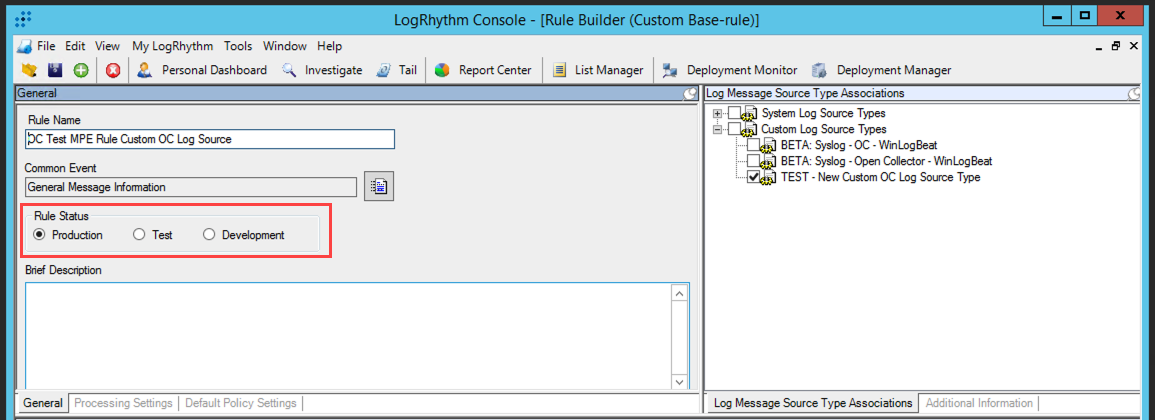Select the Test rule status
Image resolution: width=1157 pixels, height=420 pixels.
pos(140,235)
